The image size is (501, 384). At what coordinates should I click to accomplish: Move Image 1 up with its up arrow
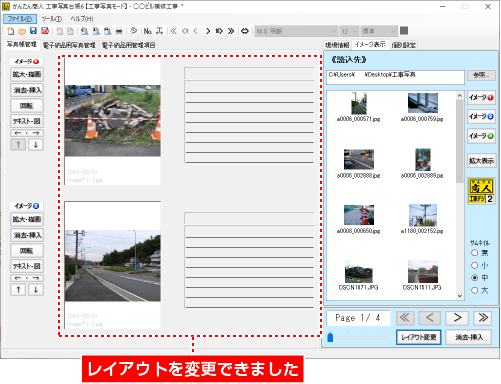pos(18,145)
